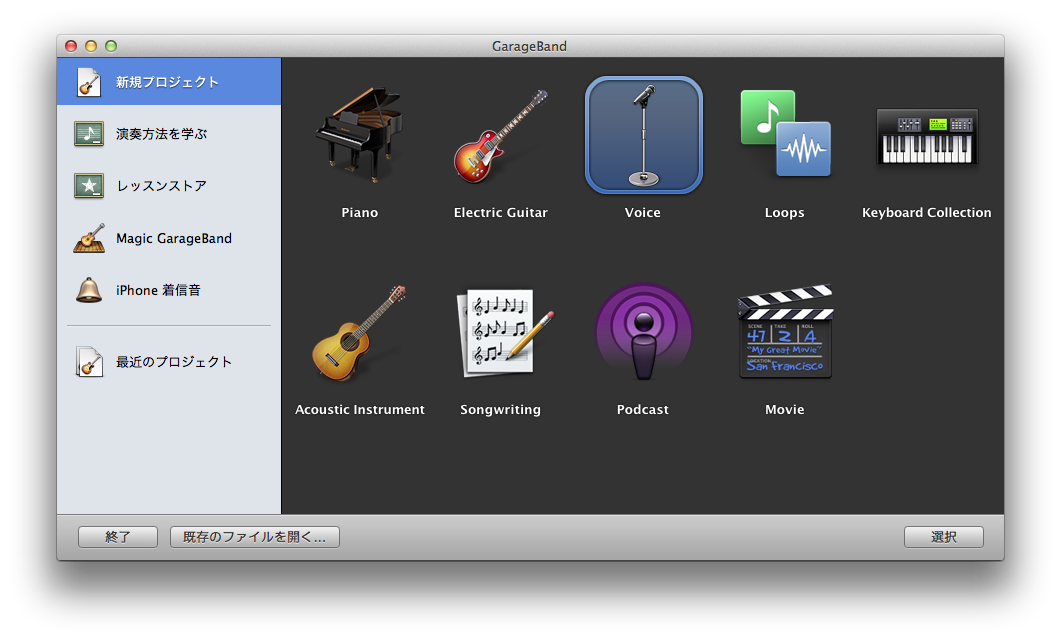Click the Podcast label text
The image size is (1061, 640).
coord(643,409)
